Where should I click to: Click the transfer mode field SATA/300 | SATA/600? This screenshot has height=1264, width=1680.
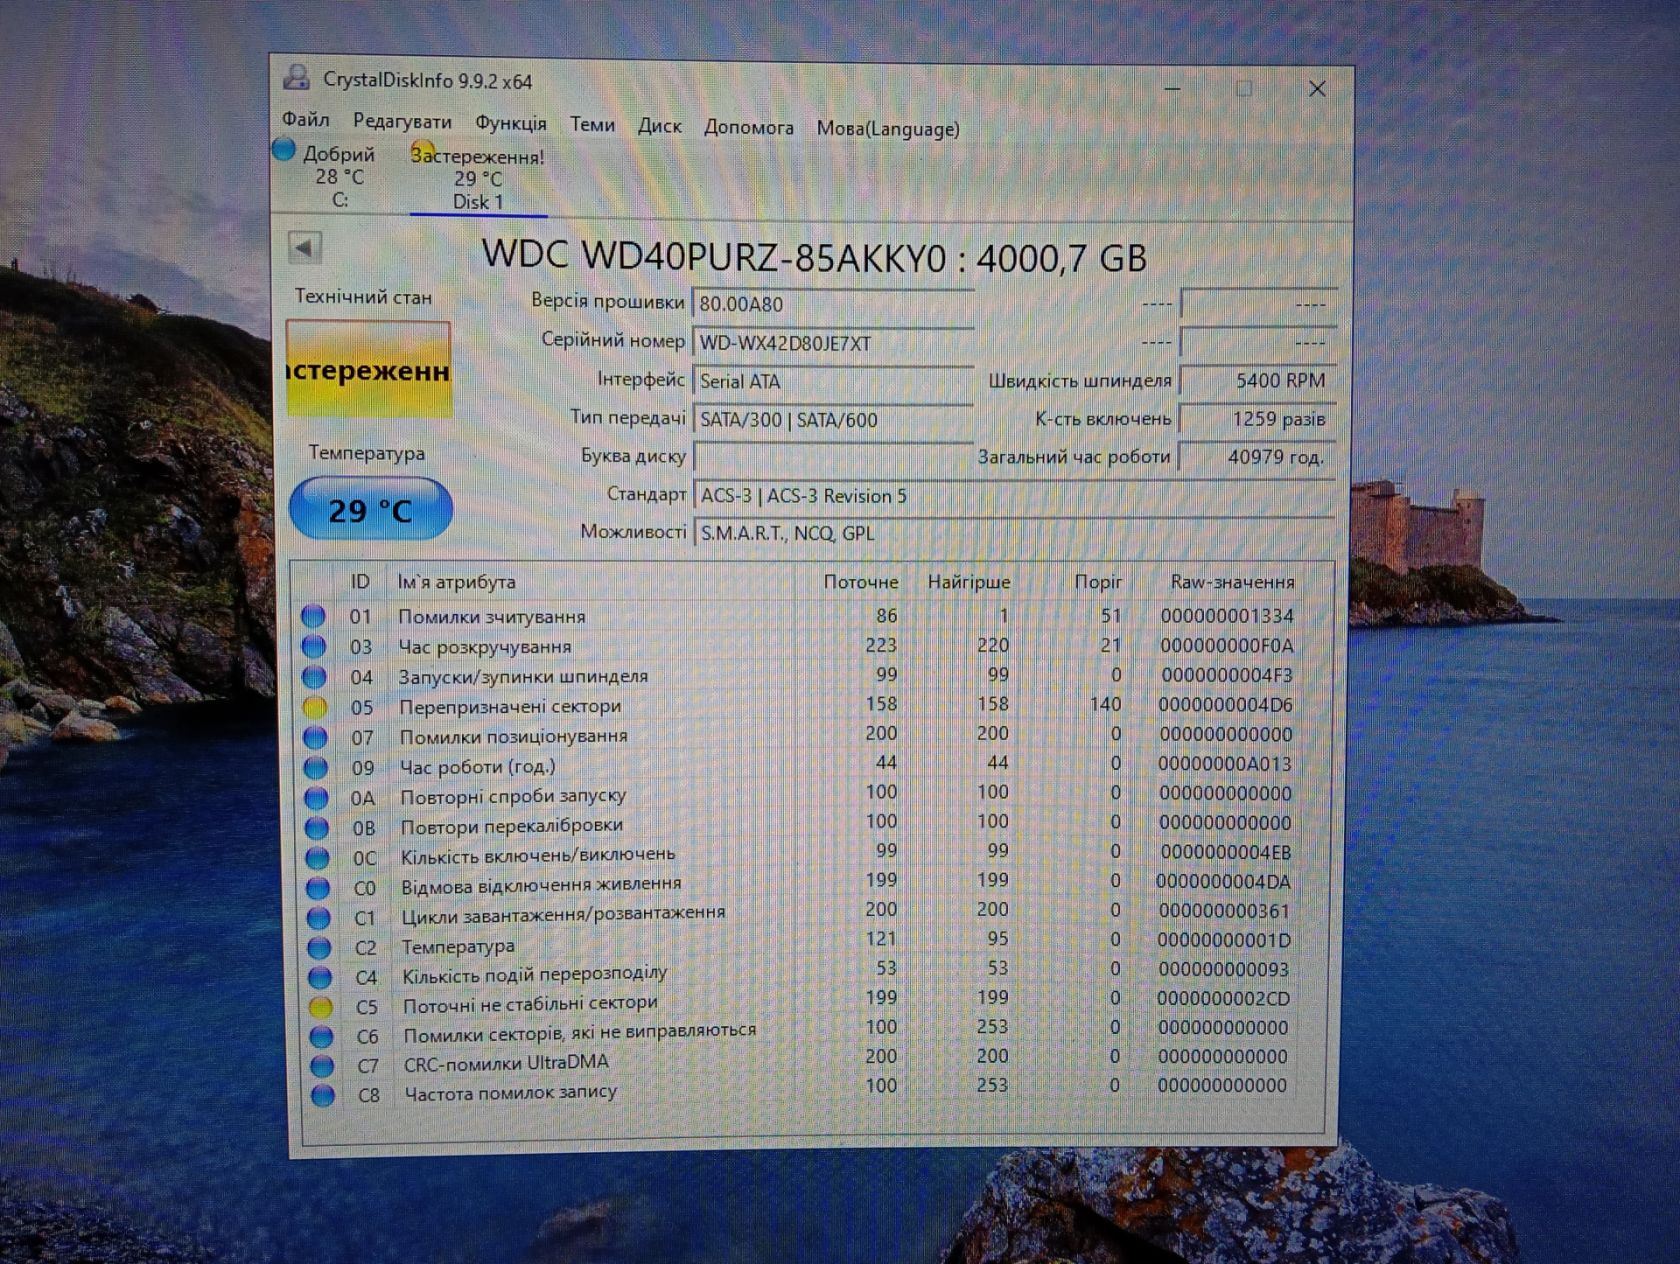coord(832,419)
